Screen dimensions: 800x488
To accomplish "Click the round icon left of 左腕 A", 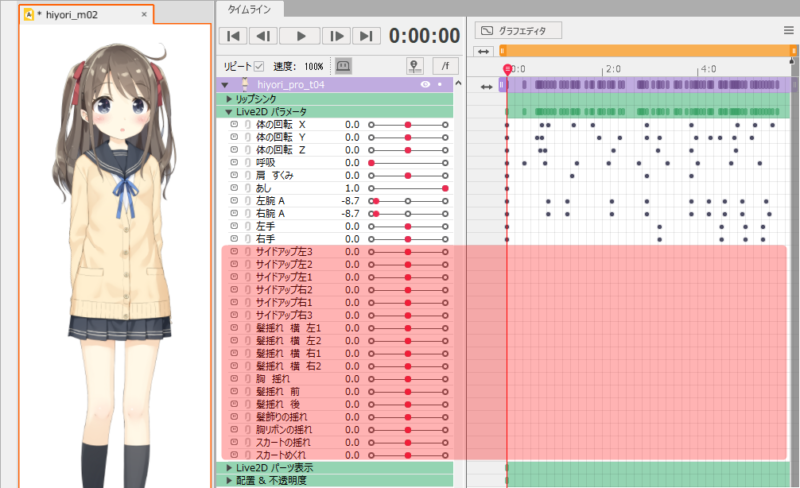I will point(234,201).
